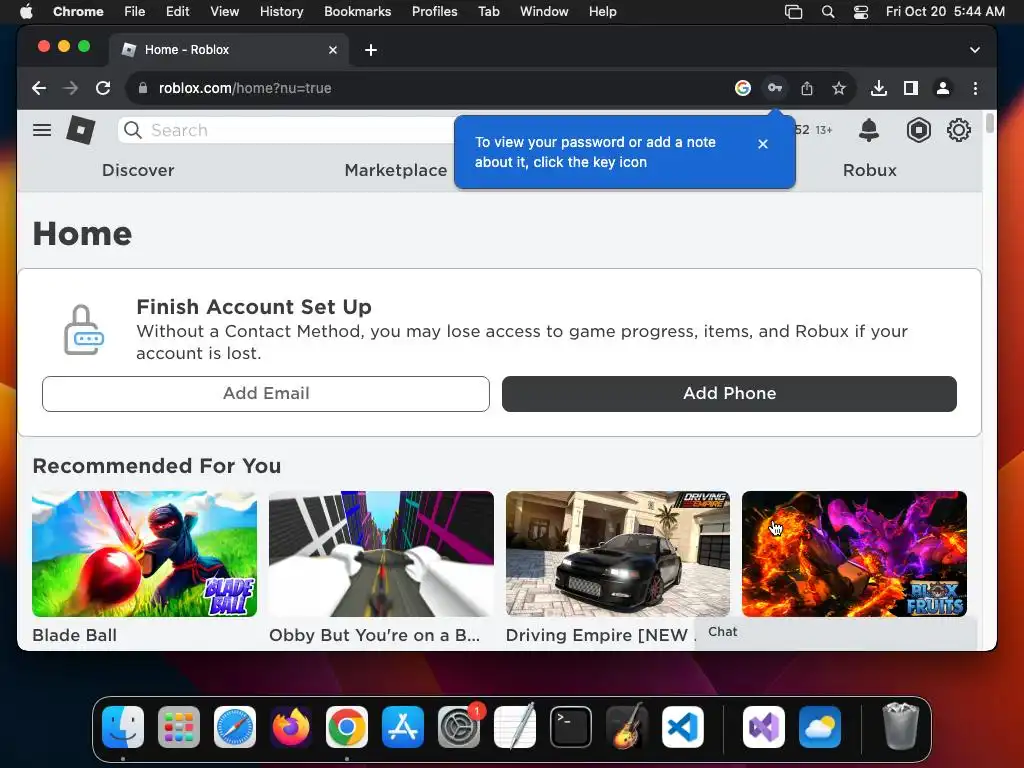The image size is (1024, 768).
Task: Go forward with the forward arrow
Action: [71, 88]
